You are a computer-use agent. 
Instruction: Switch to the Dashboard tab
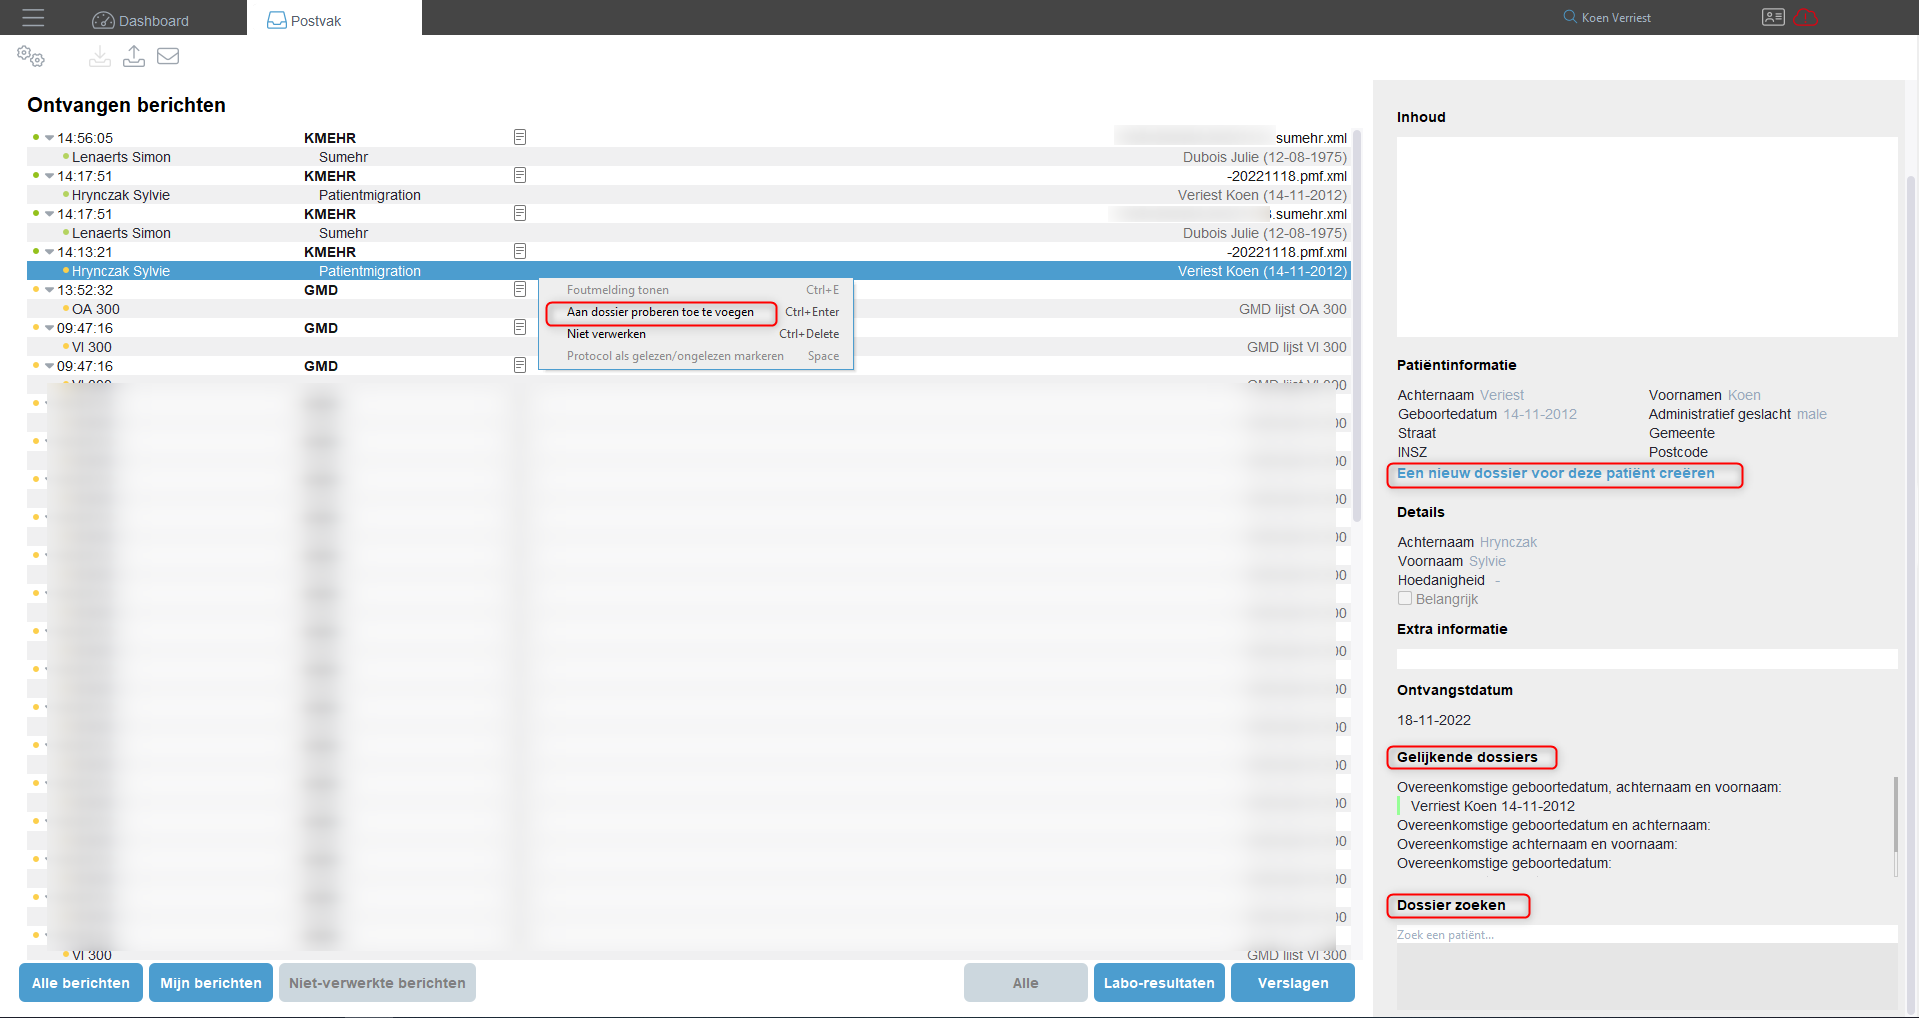point(141,20)
